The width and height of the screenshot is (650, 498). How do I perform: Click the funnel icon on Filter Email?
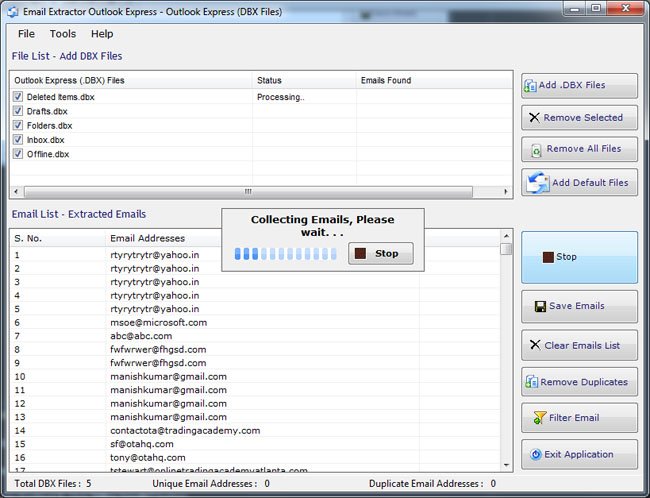coord(540,418)
